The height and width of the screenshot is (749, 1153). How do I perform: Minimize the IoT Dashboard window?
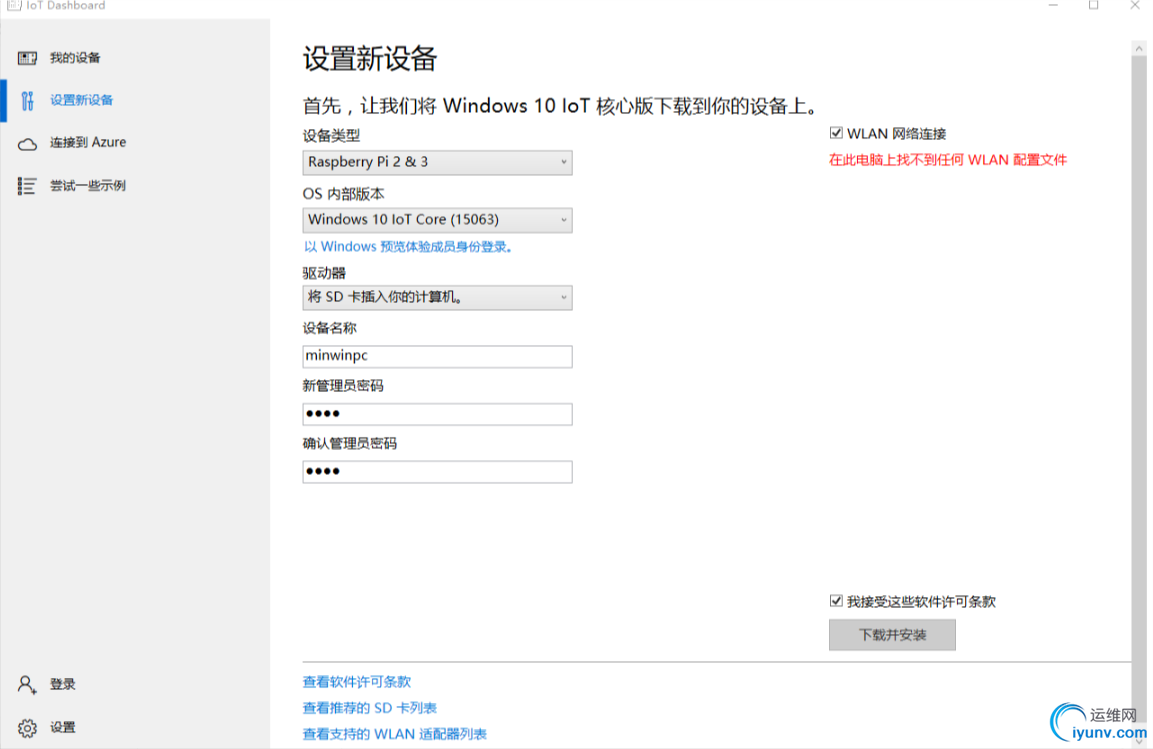(x=1053, y=5)
